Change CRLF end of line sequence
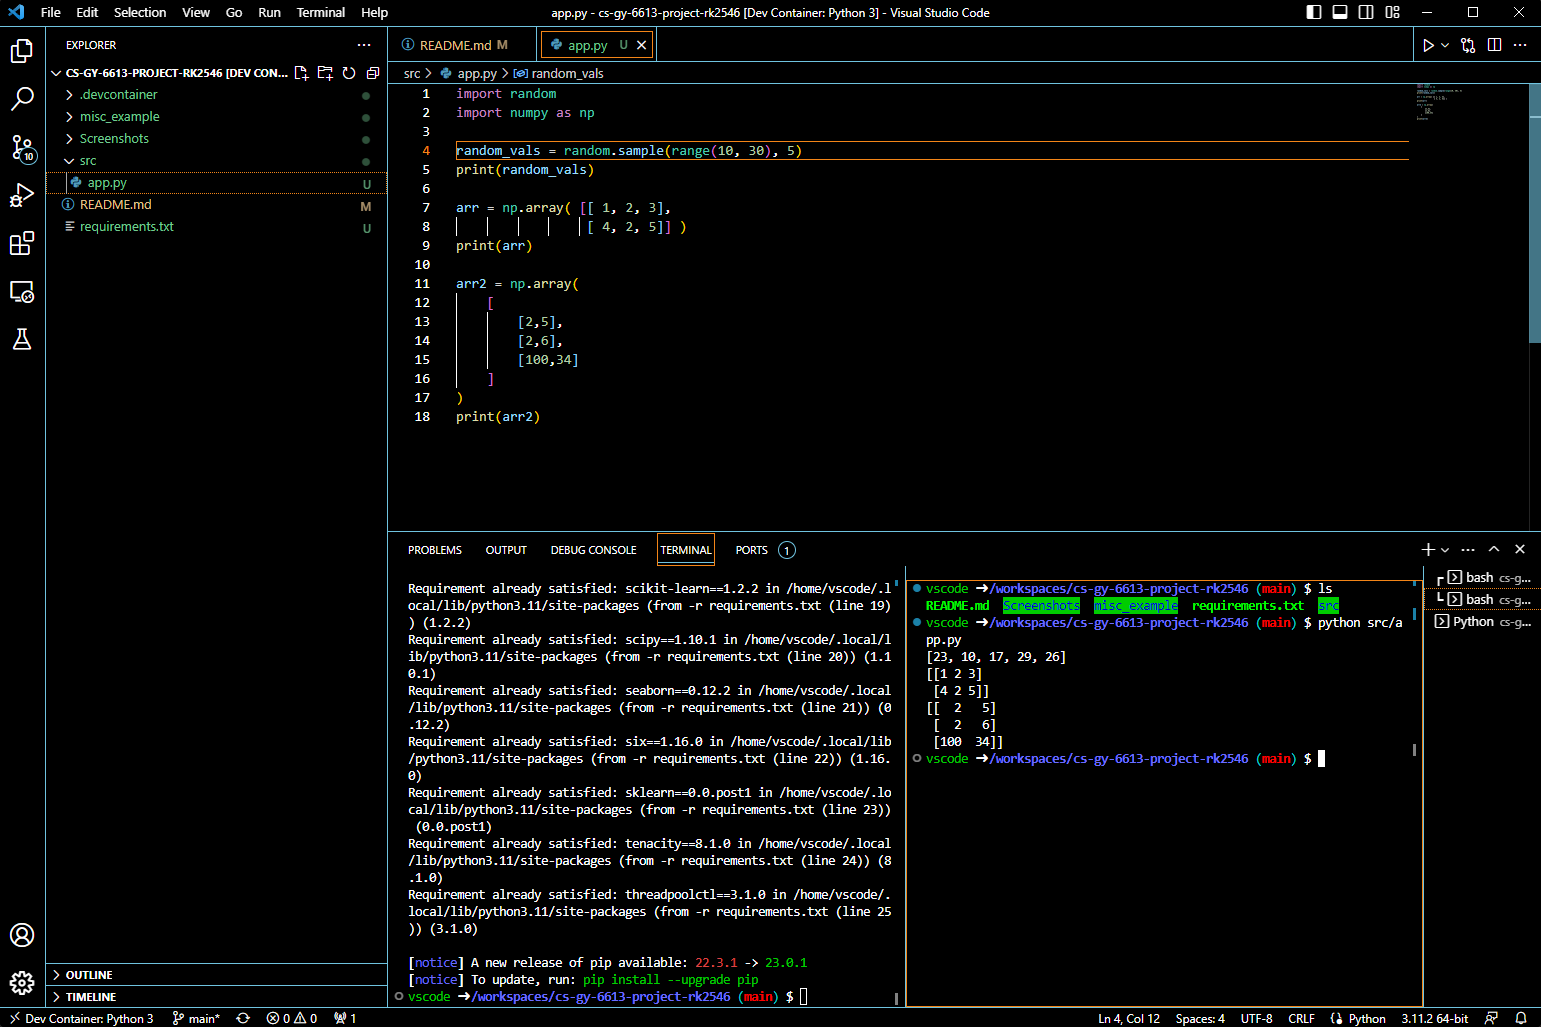The image size is (1541, 1027). [1302, 1018]
